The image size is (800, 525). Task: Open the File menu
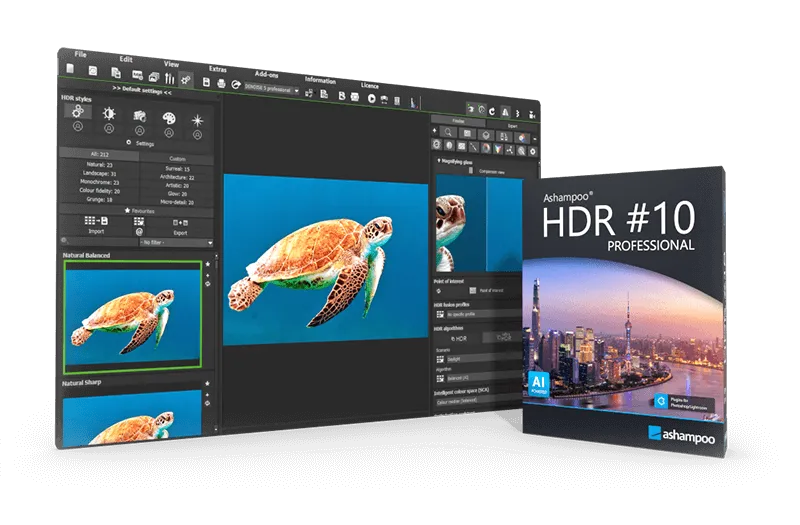click(81, 54)
